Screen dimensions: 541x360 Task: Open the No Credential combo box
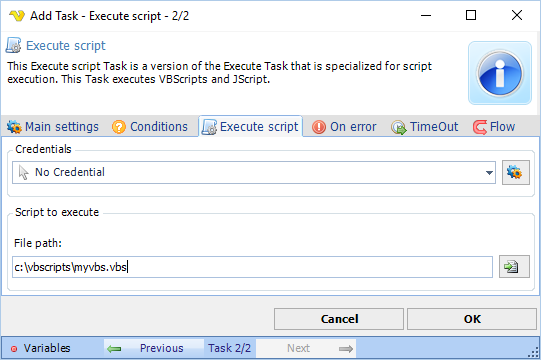click(x=254, y=172)
